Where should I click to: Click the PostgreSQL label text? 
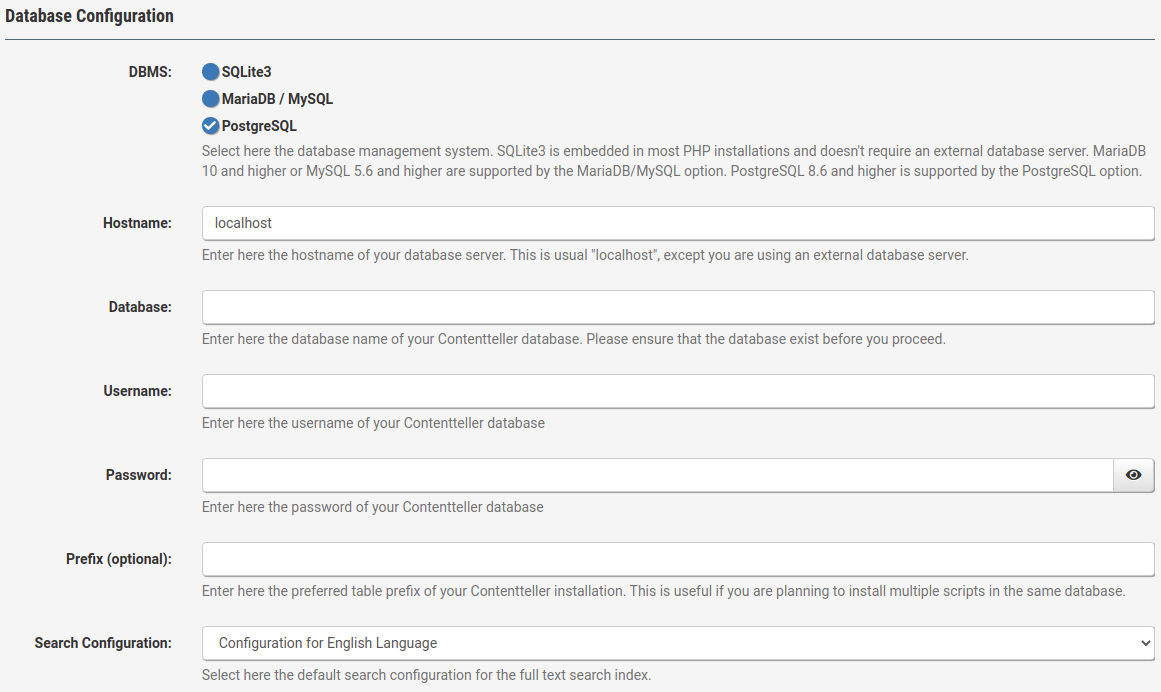tap(259, 126)
